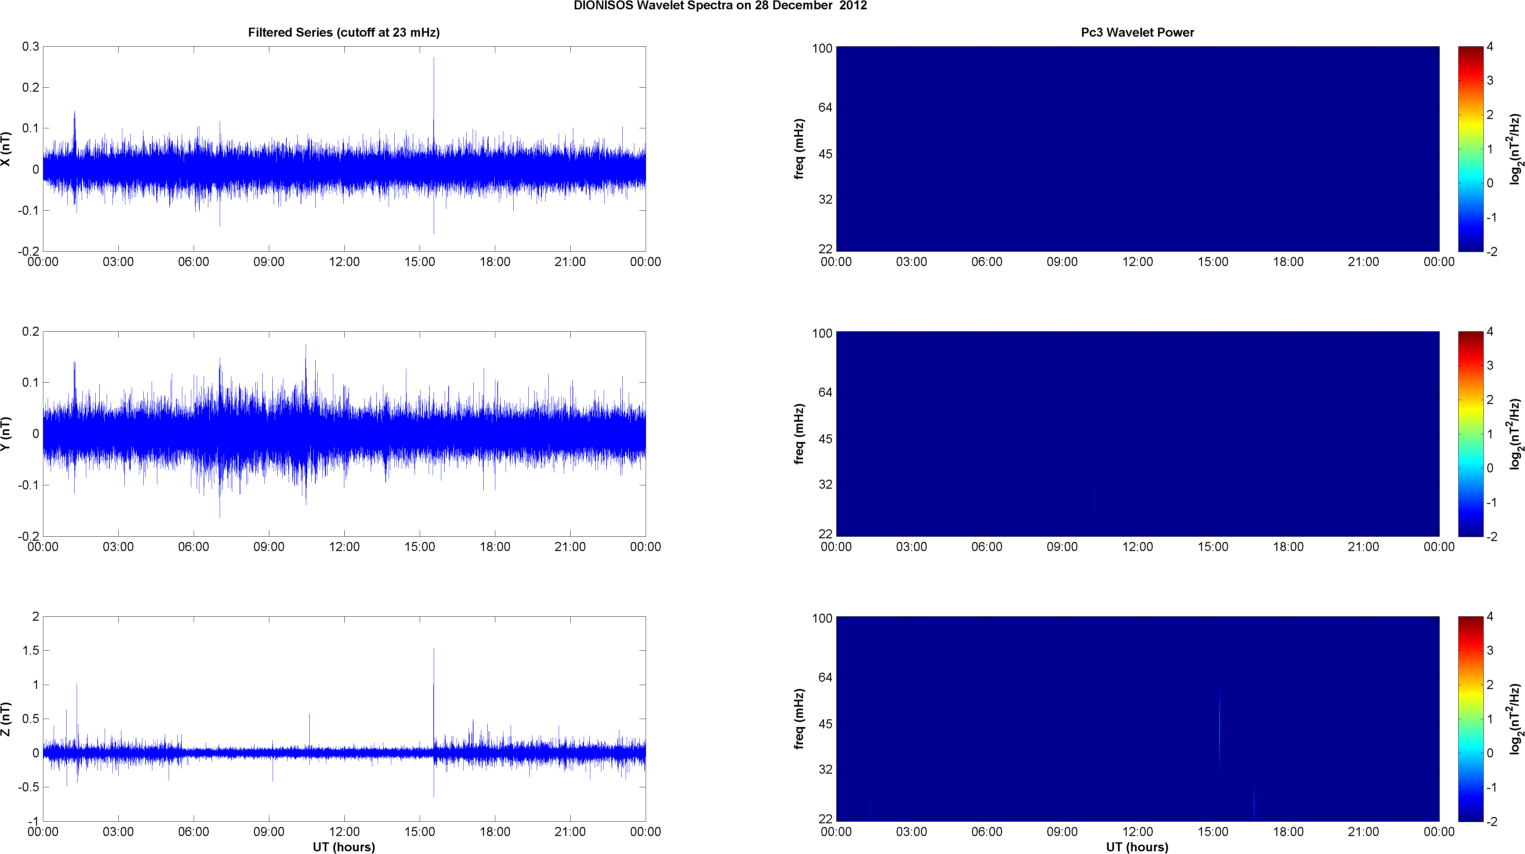
Task: Click the log2(nT²/Hz) label beside bottom colorbar
Action: pyautogui.click(x=1515, y=719)
